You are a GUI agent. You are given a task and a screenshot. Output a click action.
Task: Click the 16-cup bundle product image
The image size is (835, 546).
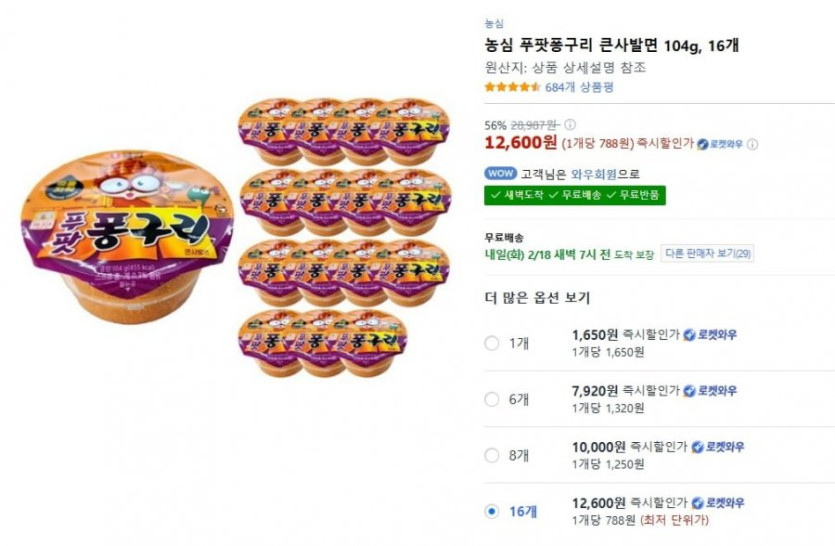tap(343, 235)
